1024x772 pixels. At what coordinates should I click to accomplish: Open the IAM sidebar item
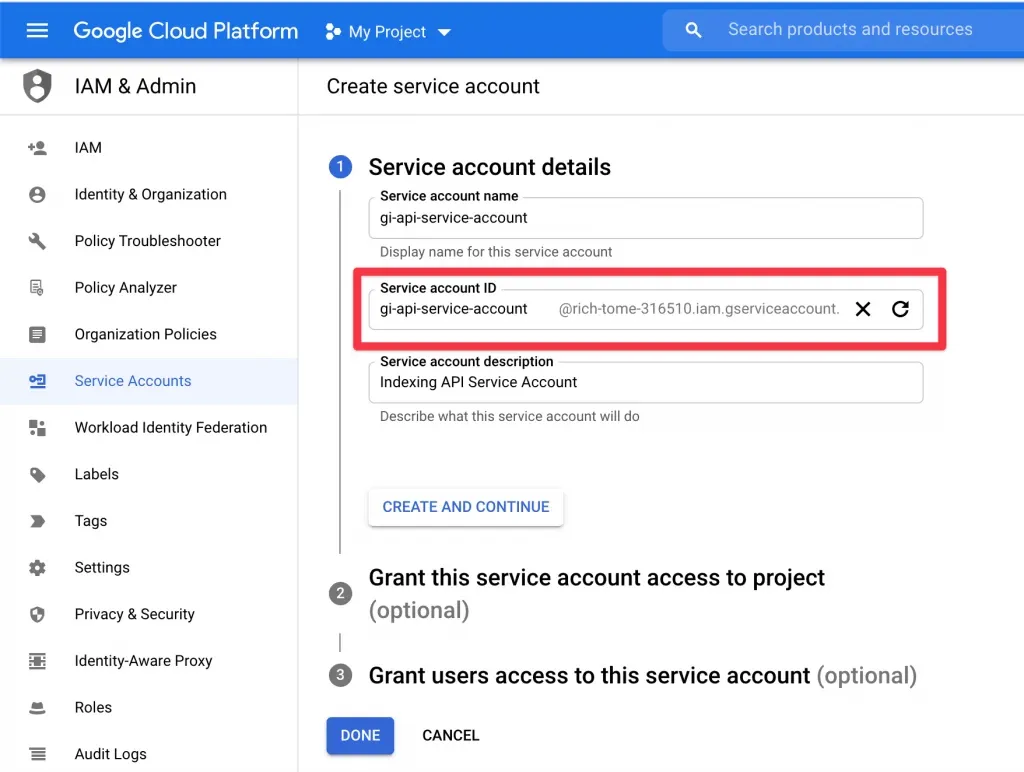point(88,148)
